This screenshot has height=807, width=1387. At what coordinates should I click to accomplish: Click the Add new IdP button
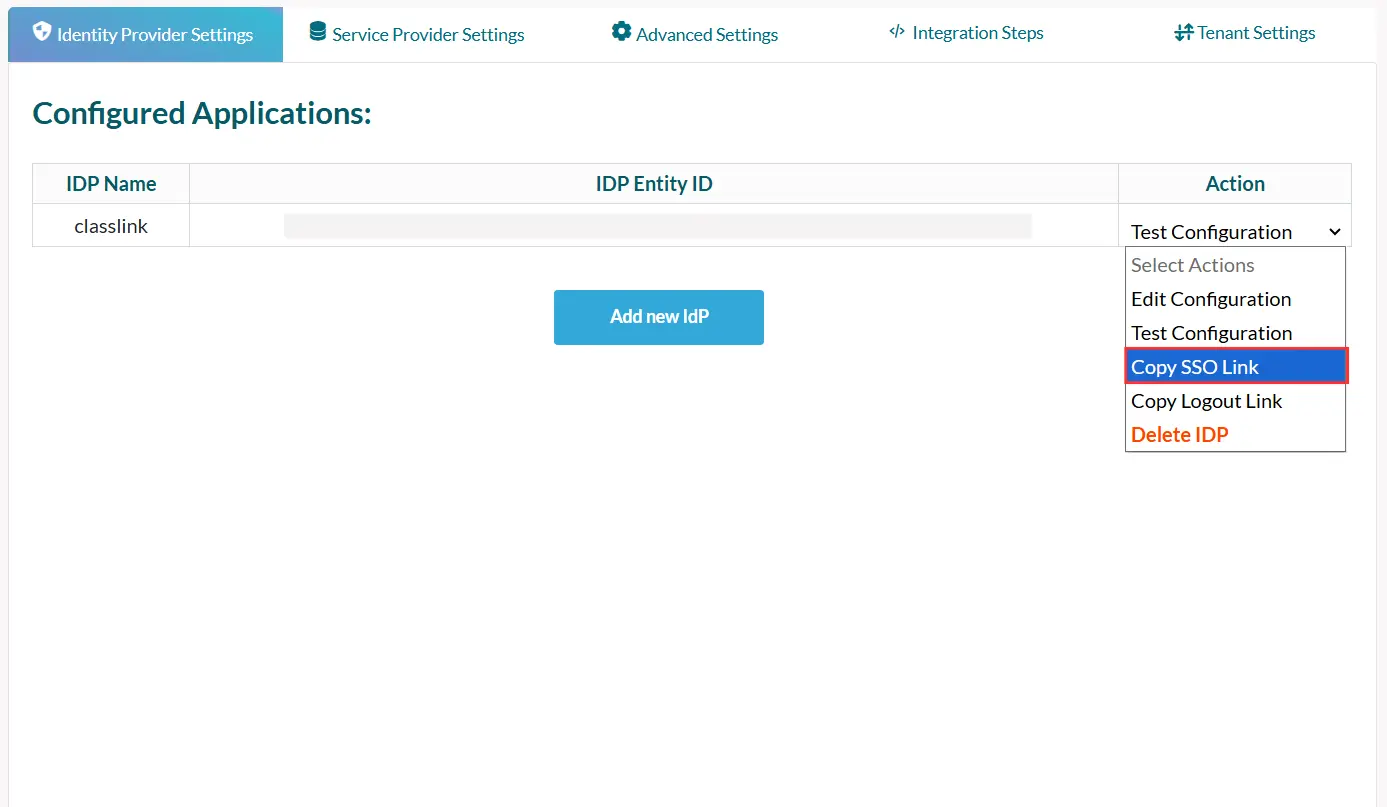[x=658, y=317]
